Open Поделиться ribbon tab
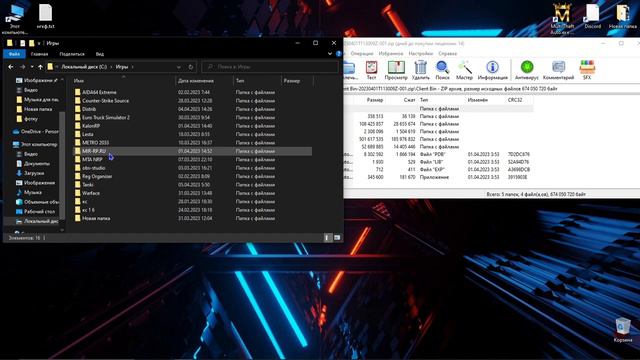The image size is (640, 360). coord(72,54)
